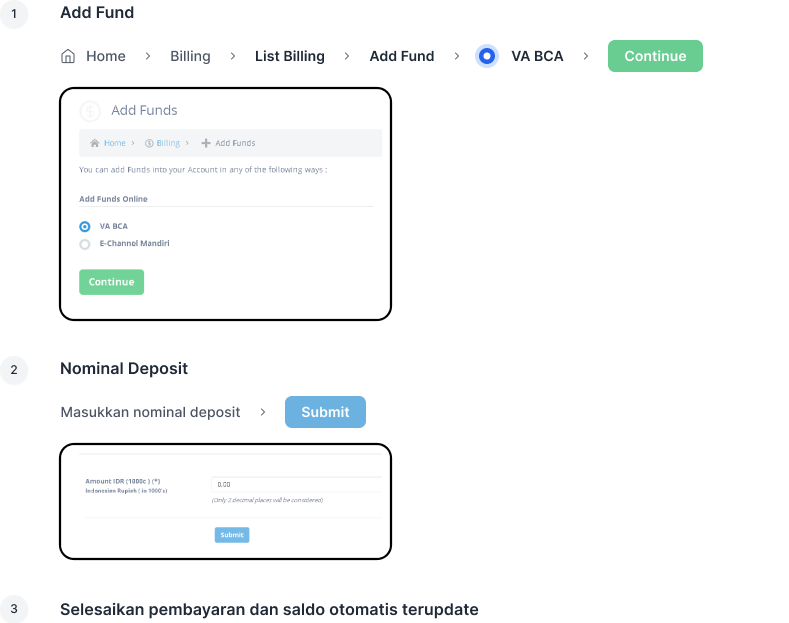Click the Amount IDR input field
Viewport: 789px width, 623px height.
click(297, 485)
